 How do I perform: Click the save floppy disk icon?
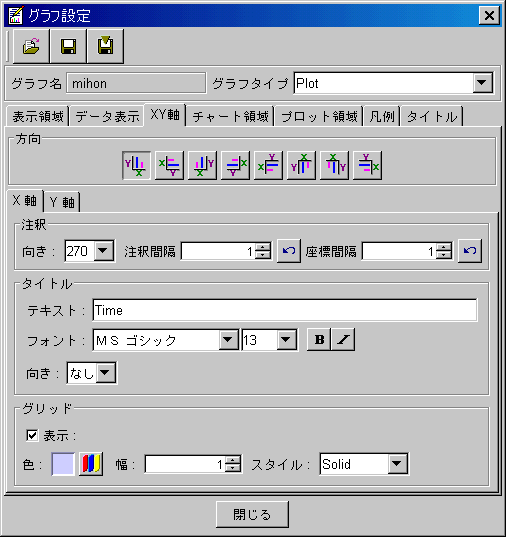pos(68,46)
